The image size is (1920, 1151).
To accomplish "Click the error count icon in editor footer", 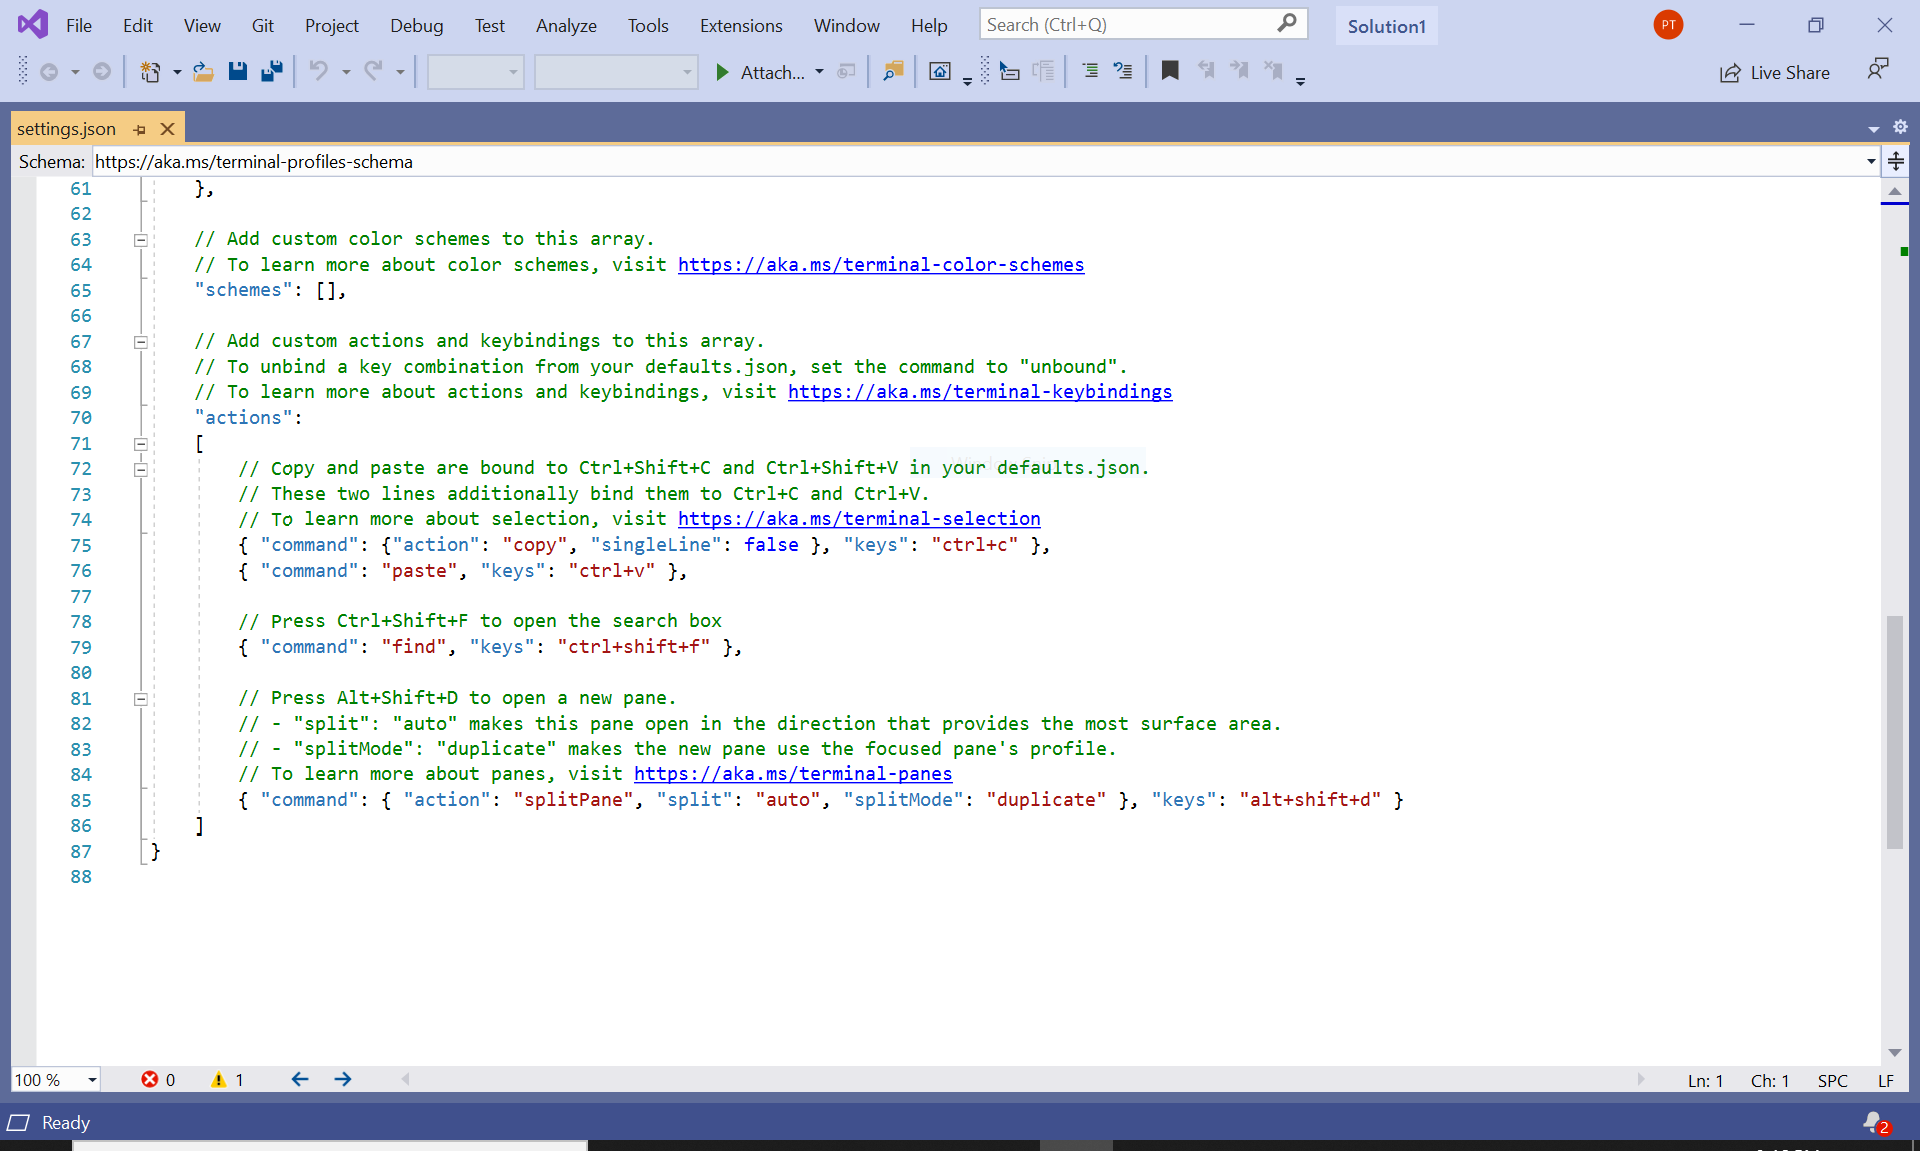I will click(x=150, y=1080).
